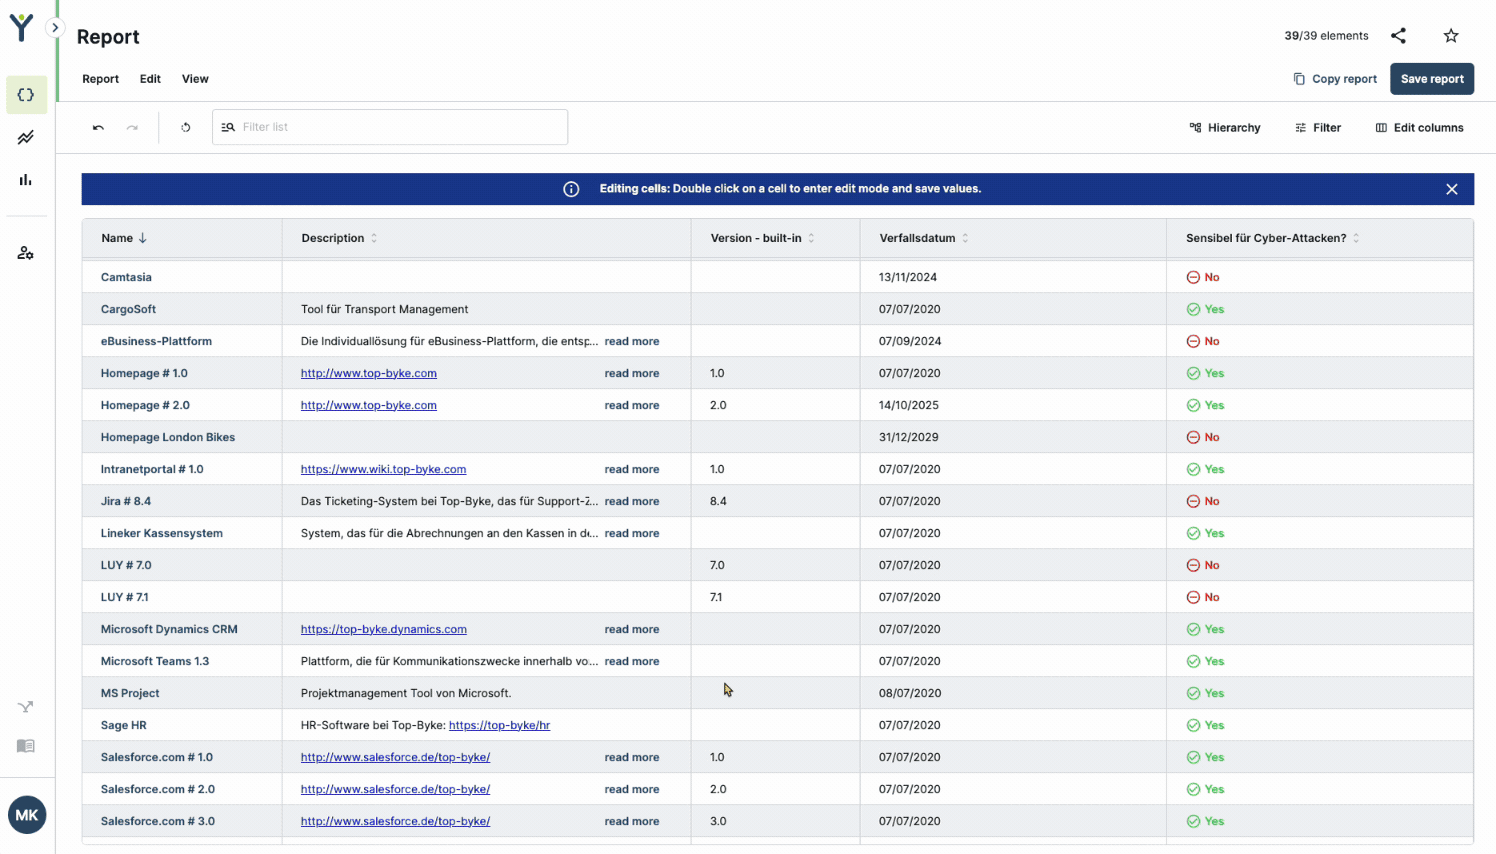Toggle the Hierarchy view
The width and height of the screenshot is (1496, 854).
pyautogui.click(x=1224, y=128)
